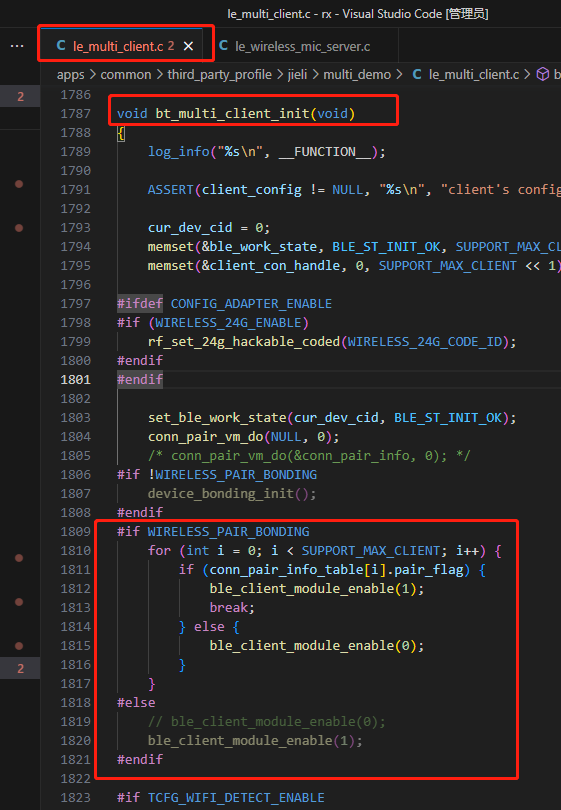Click conn_pair_info_table[i].pair_flag expression
The image size is (561, 810).
click(x=336, y=570)
